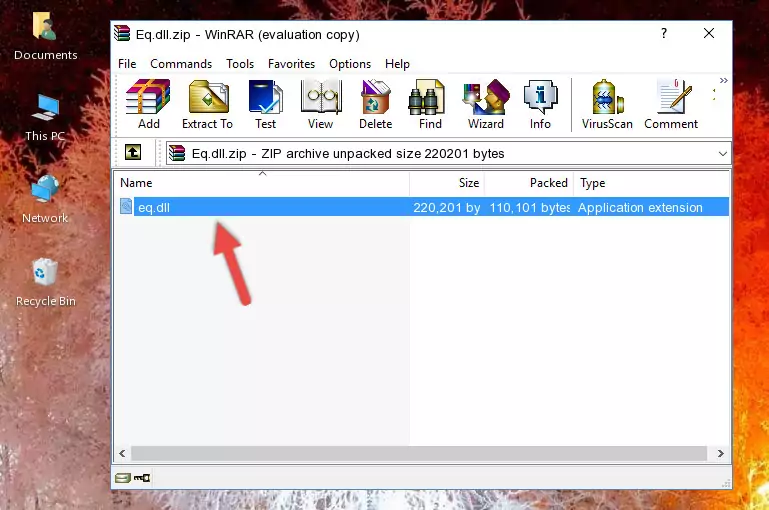The height and width of the screenshot is (510, 769).
Task: Click the right scroll arrow
Action: [x=720, y=454]
